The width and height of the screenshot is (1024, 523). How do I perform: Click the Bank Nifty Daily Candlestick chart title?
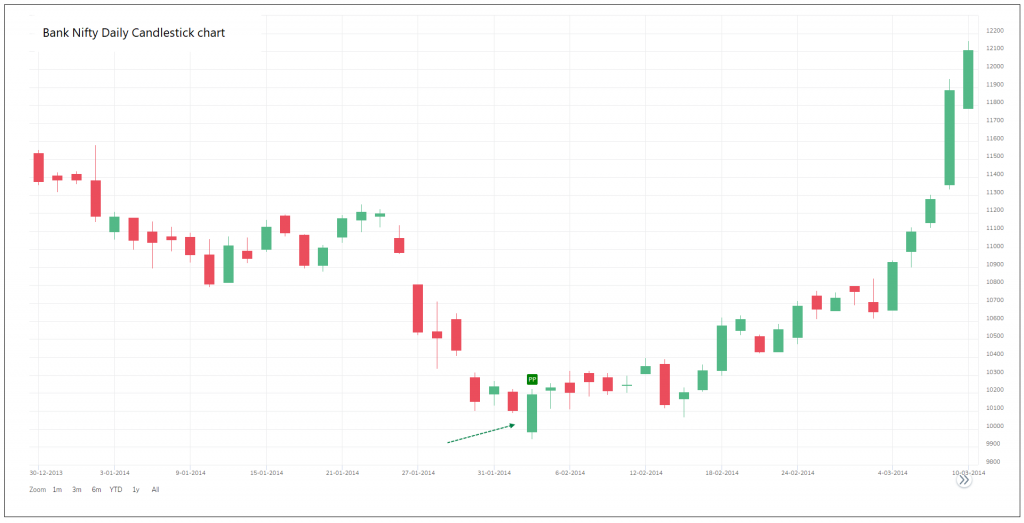(x=134, y=33)
